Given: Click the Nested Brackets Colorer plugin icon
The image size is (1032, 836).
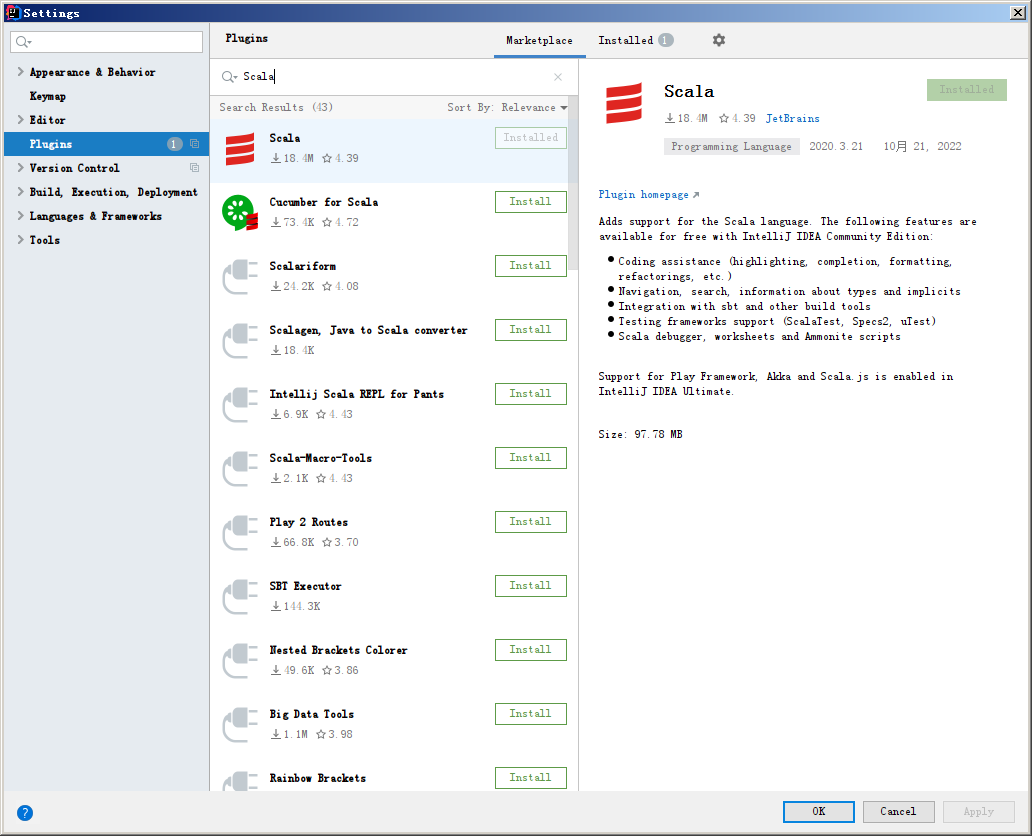Looking at the screenshot, I should [240, 660].
